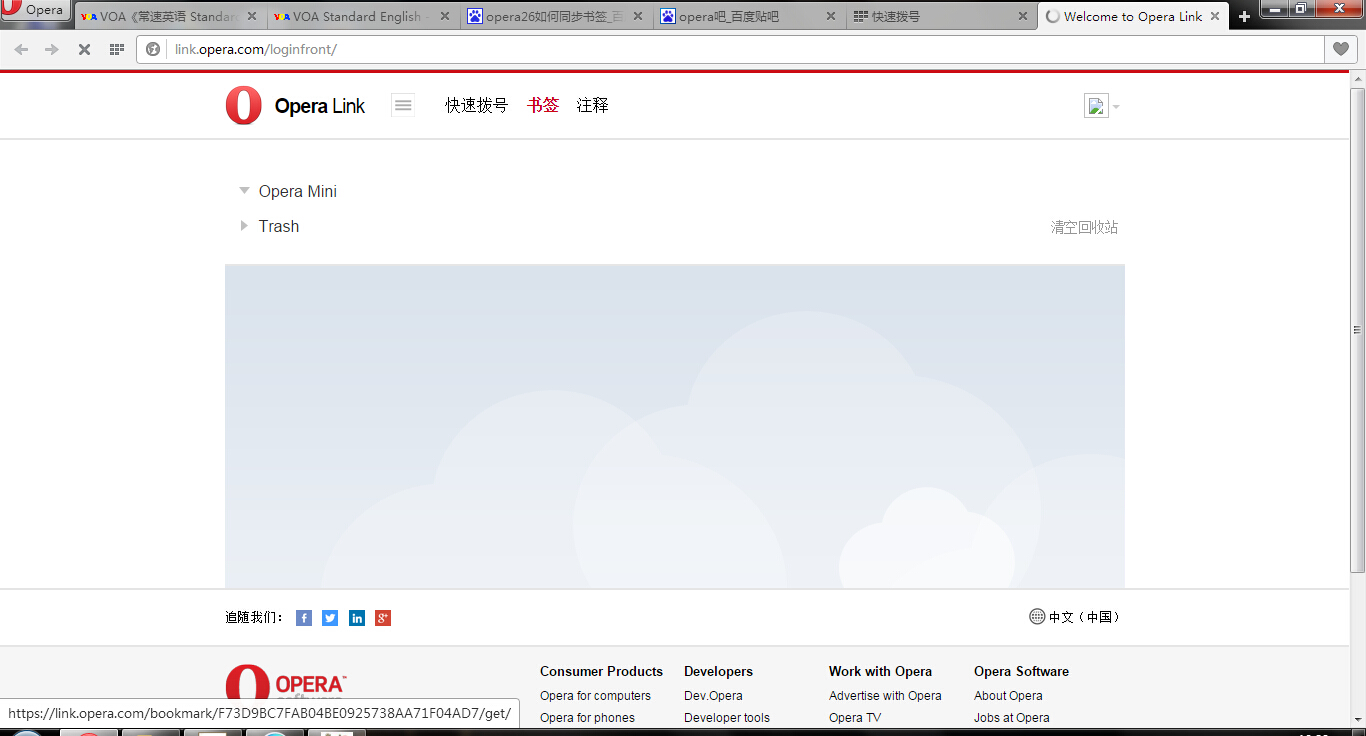Open Advertise with Opera link
This screenshot has height=736, width=1366.
coord(885,696)
